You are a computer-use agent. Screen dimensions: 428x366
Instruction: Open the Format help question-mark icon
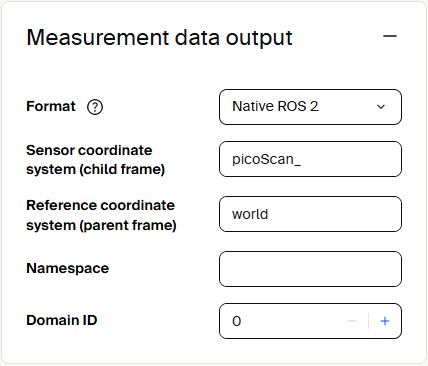click(x=95, y=107)
